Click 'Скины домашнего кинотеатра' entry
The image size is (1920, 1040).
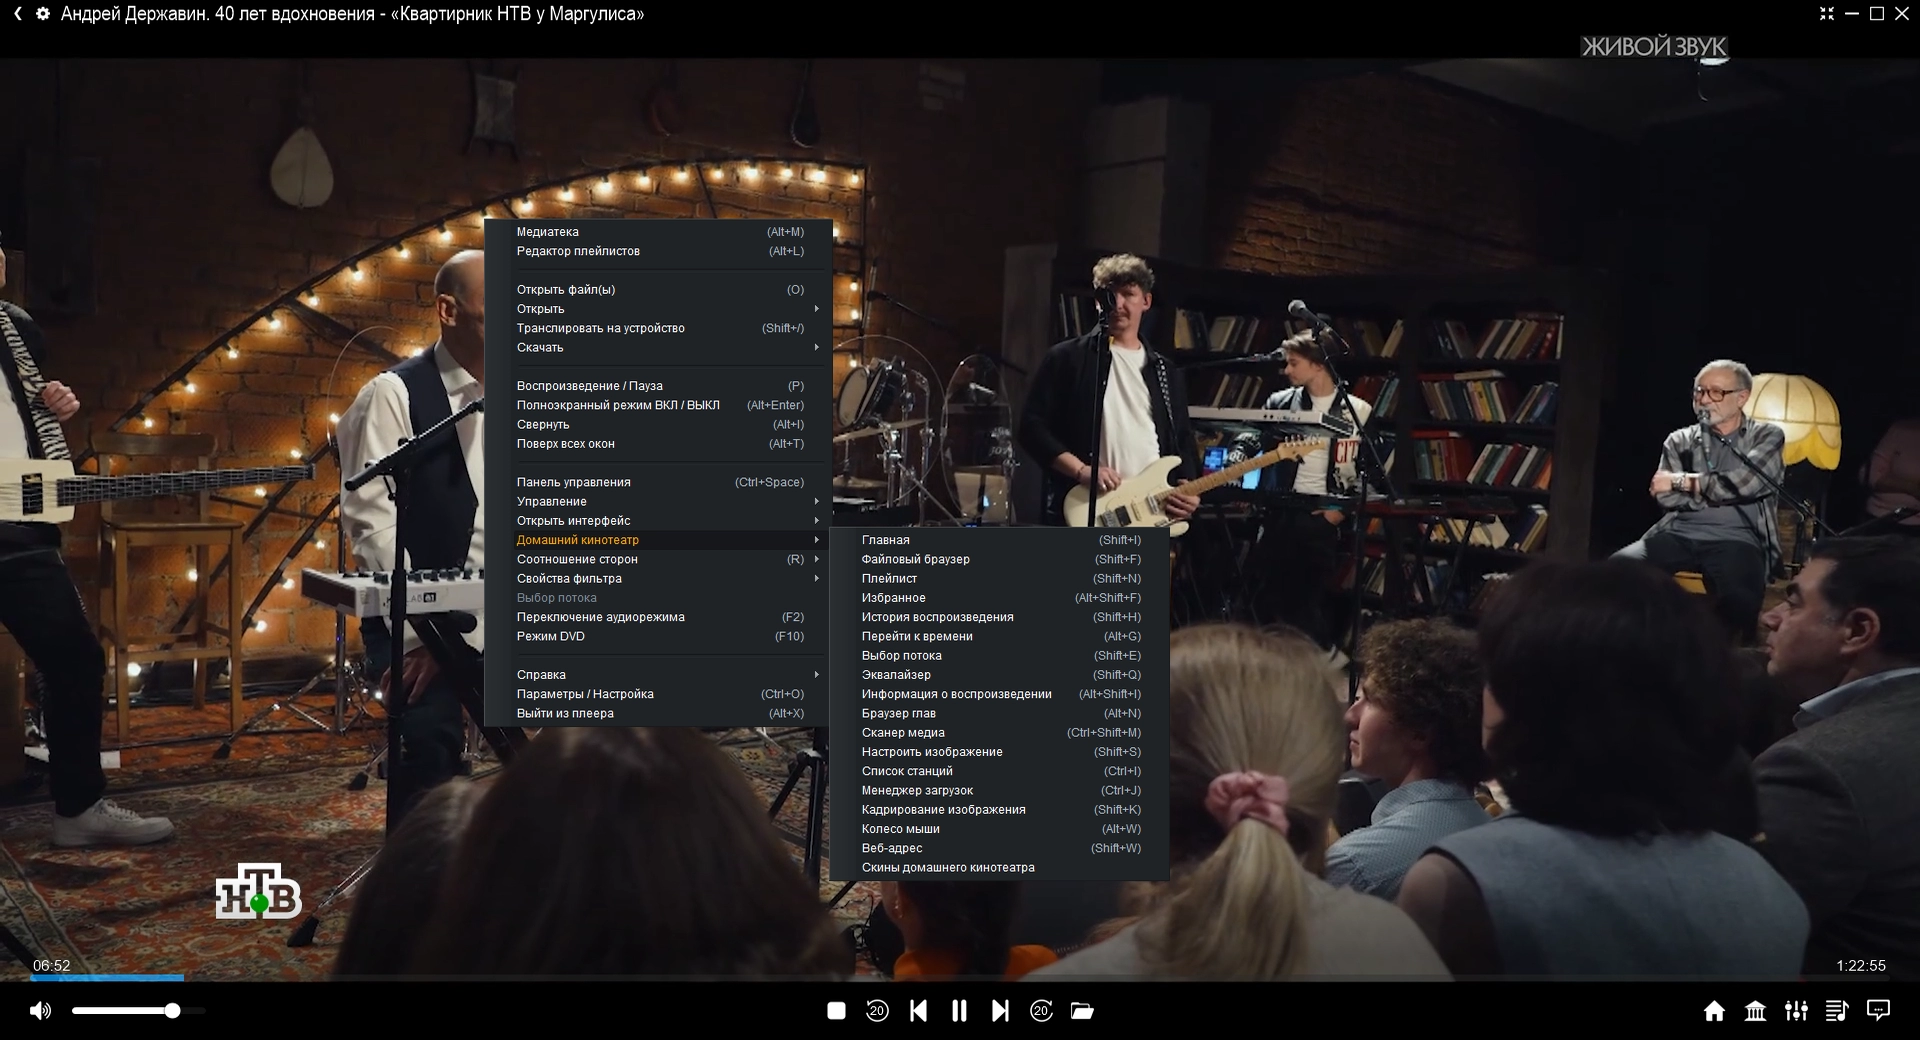tap(948, 868)
